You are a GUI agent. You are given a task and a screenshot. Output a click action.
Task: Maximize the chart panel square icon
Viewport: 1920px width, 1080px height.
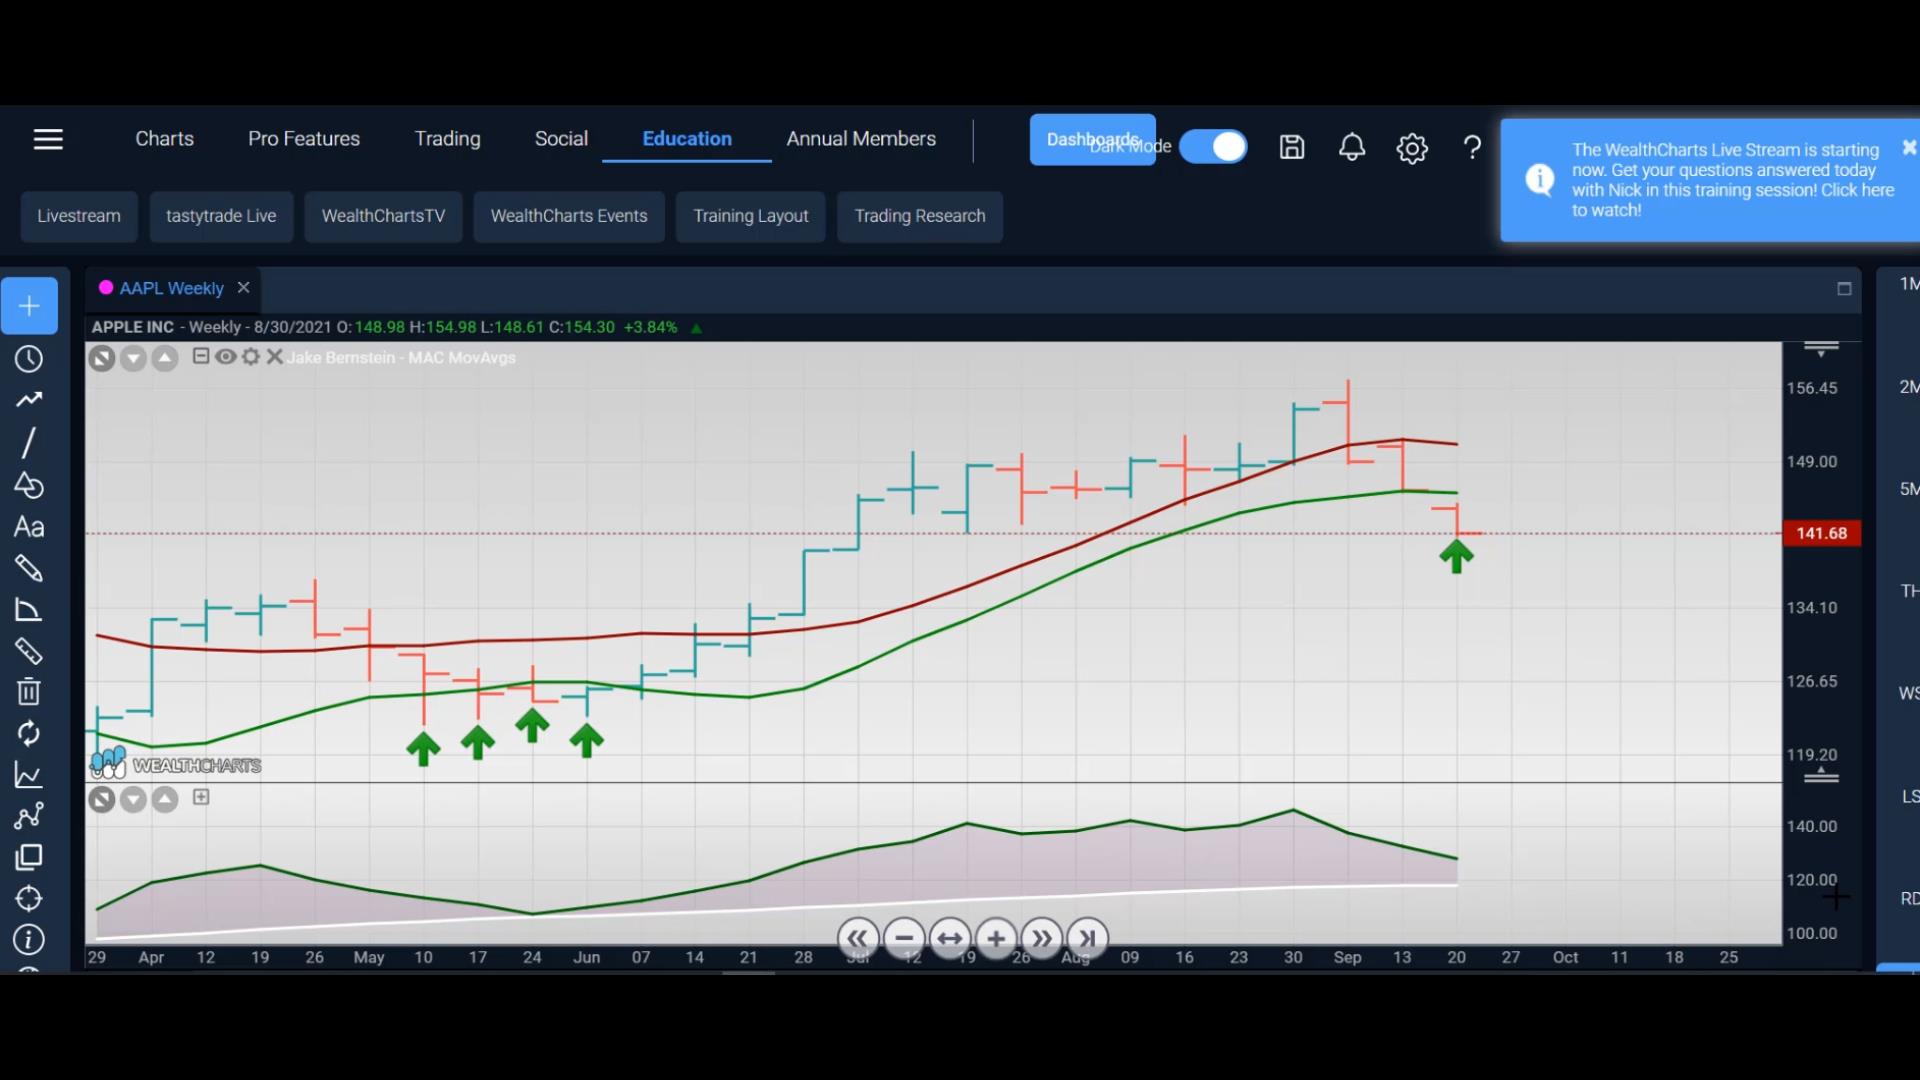click(1844, 289)
